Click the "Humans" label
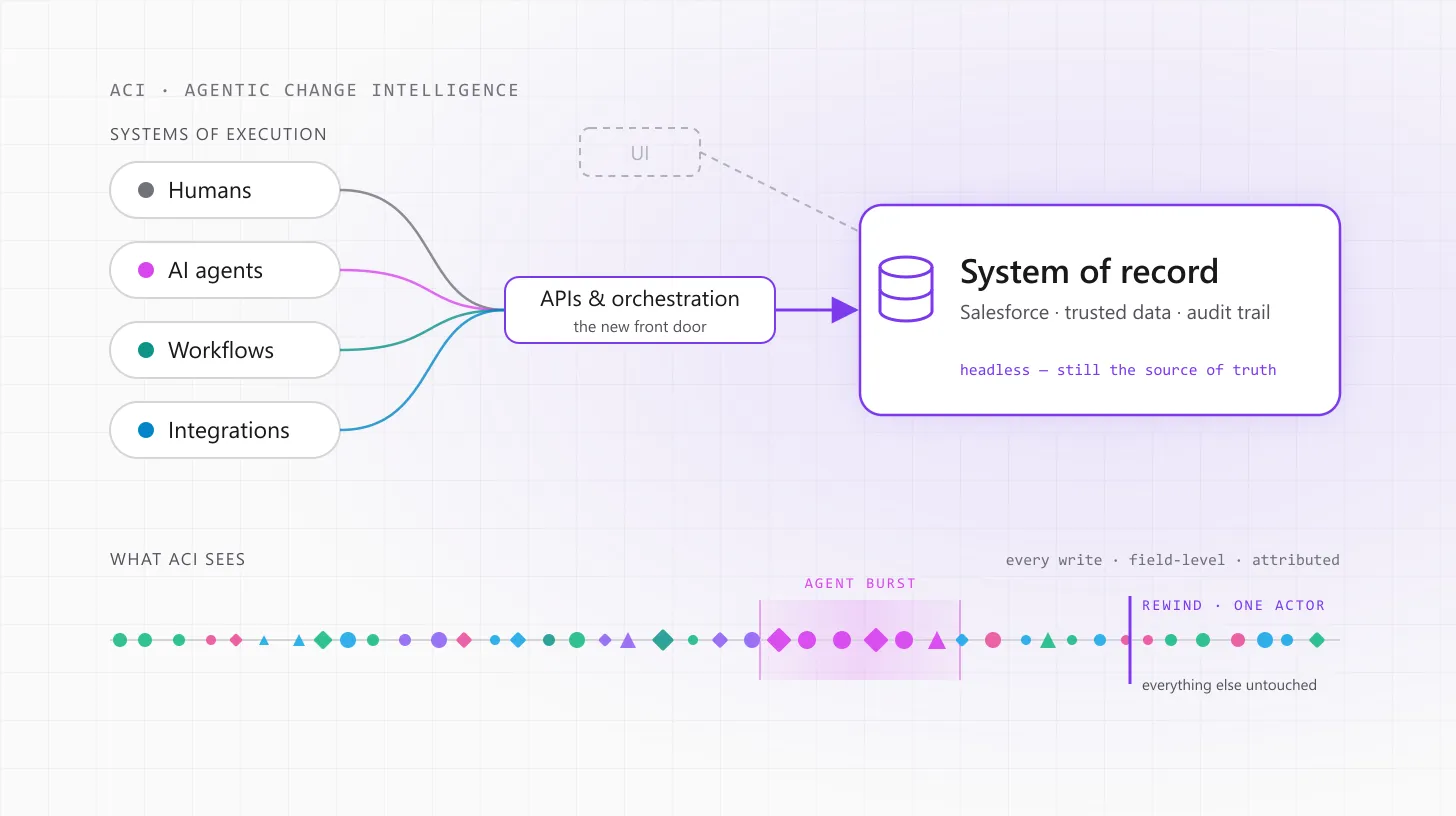The image size is (1456, 816). click(x=210, y=190)
